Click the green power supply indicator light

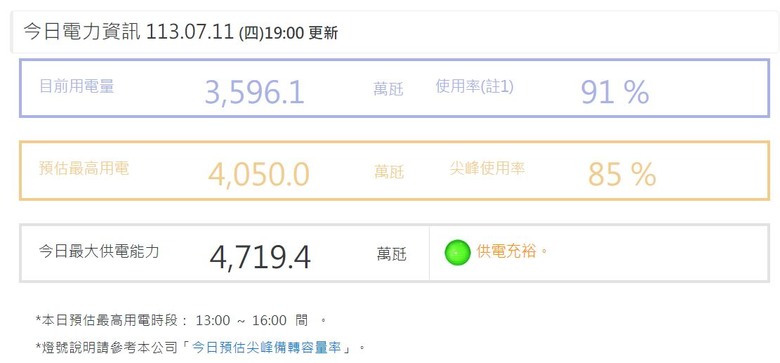click(457, 252)
